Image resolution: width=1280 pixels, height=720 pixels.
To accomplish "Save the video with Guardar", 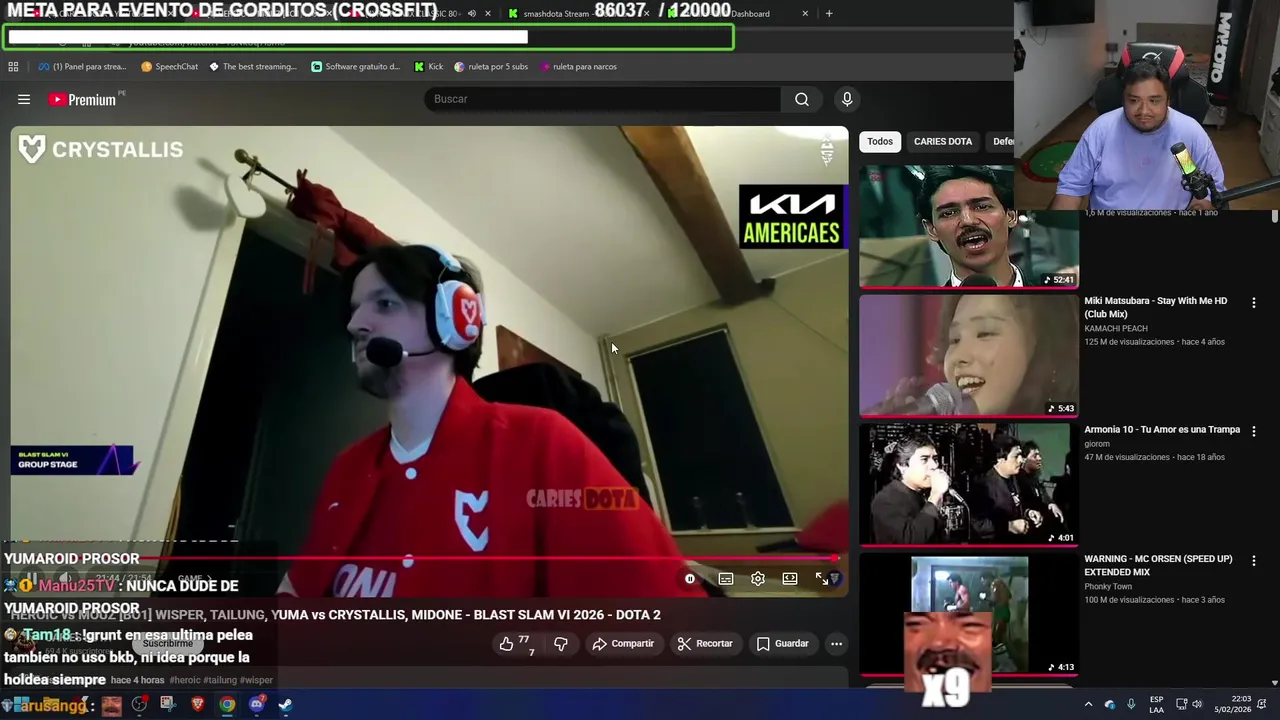I will tap(782, 644).
